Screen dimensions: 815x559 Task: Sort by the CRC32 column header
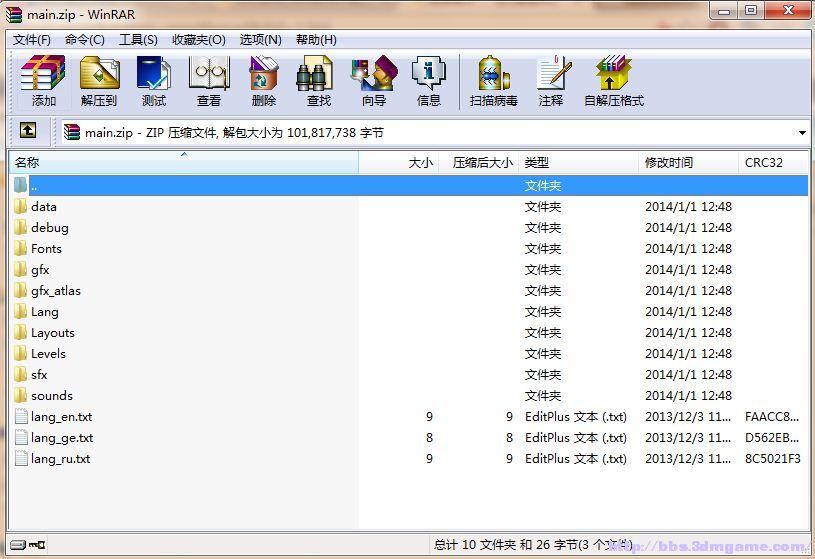tap(763, 162)
